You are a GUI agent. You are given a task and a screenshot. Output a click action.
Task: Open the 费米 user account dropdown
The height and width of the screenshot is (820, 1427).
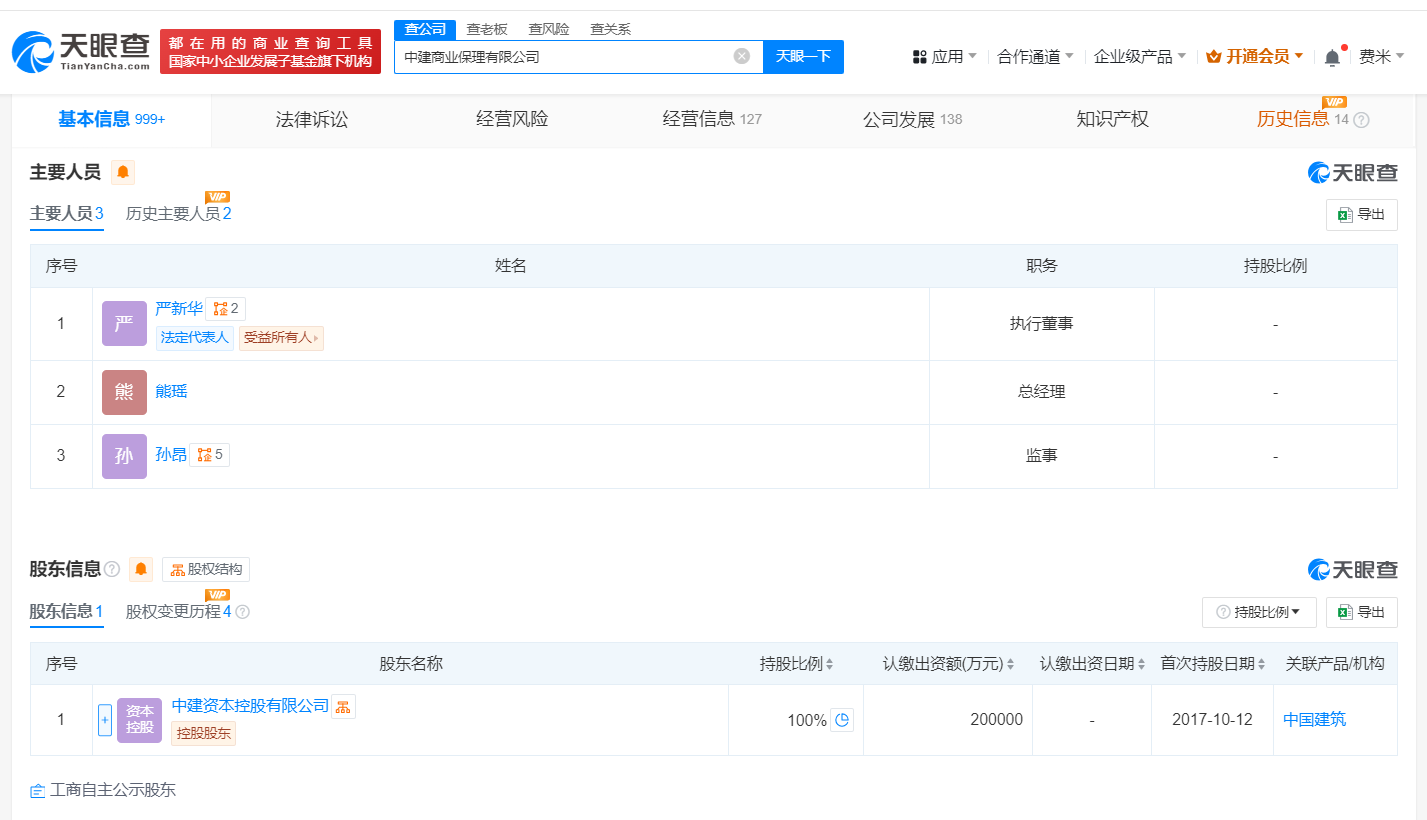pyautogui.click(x=1381, y=57)
